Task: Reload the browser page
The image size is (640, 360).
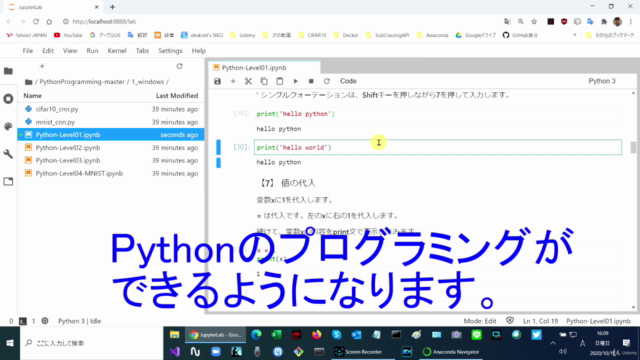Action: (36, 22)
